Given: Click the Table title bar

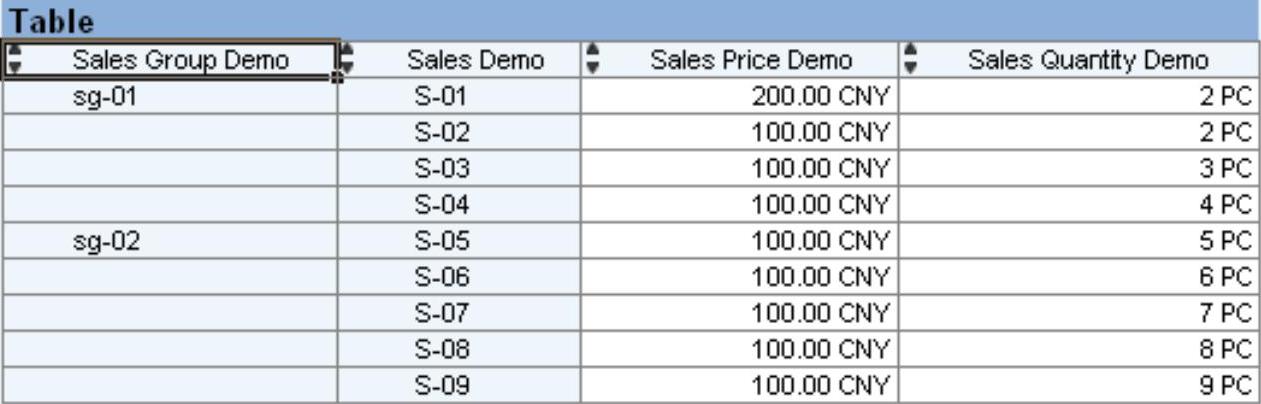Looking at the screenshot, I should tap(630, 20).
